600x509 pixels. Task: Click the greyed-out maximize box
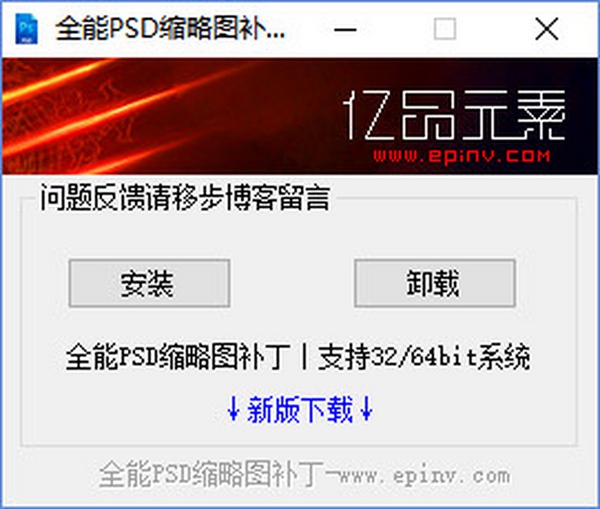coord(445,29)
